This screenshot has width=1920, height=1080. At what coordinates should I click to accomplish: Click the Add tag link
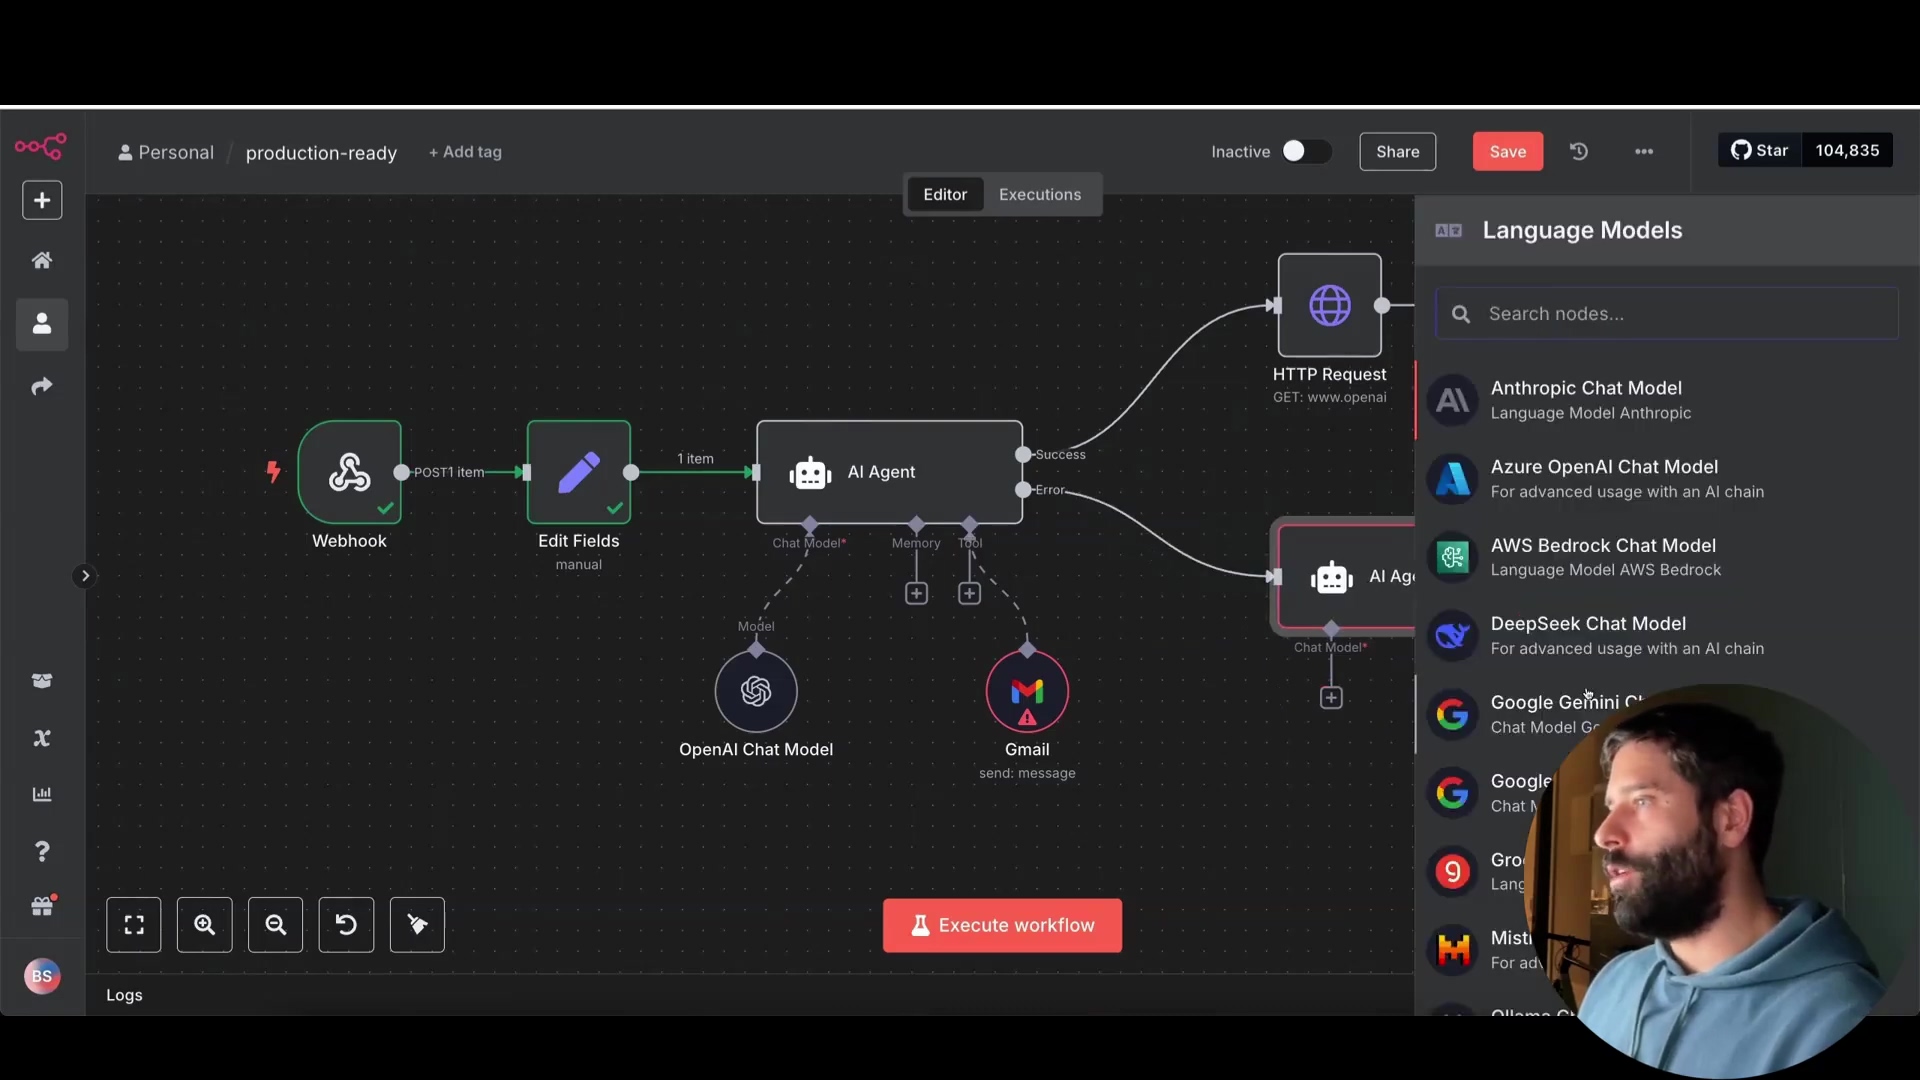click(x=465, y=152)
